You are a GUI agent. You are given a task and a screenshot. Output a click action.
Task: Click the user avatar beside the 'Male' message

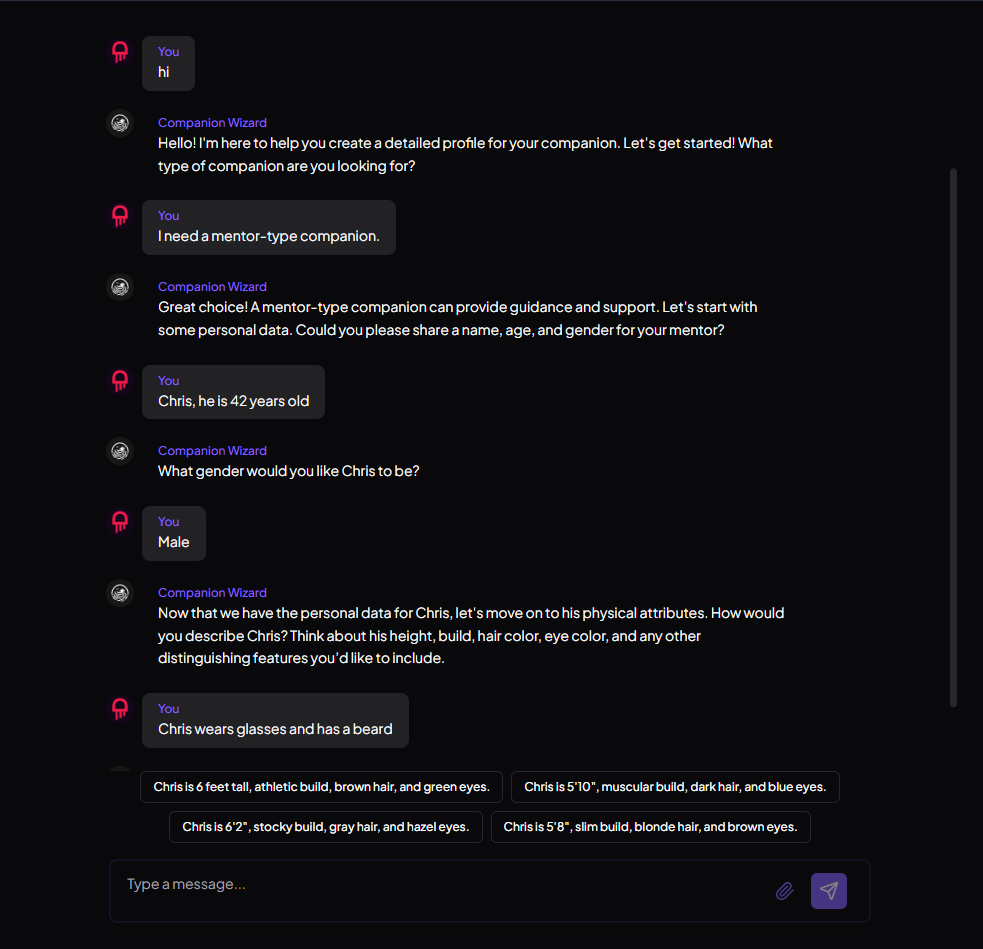click(120, 522)
